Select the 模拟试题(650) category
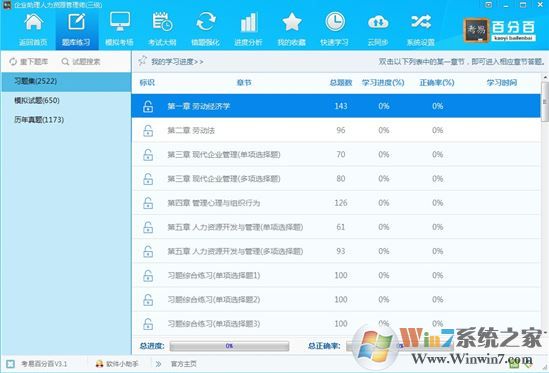This screenshot has height=373, width=549. pos(66,101)
